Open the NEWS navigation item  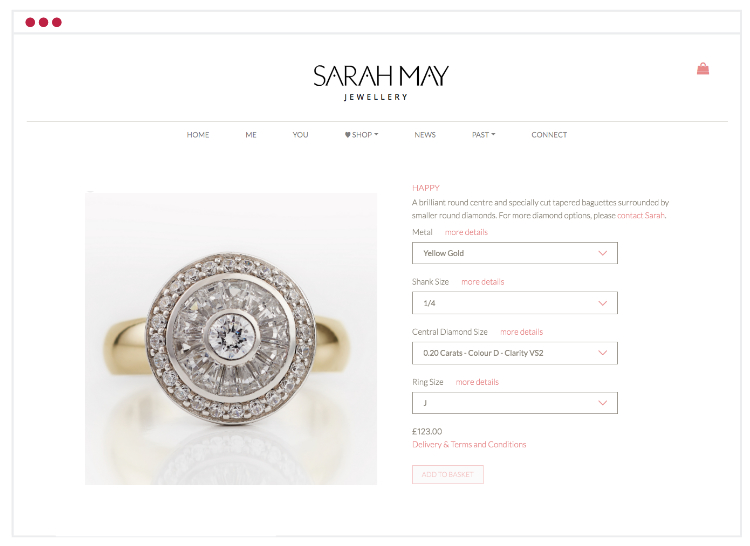tap(425, 135)
